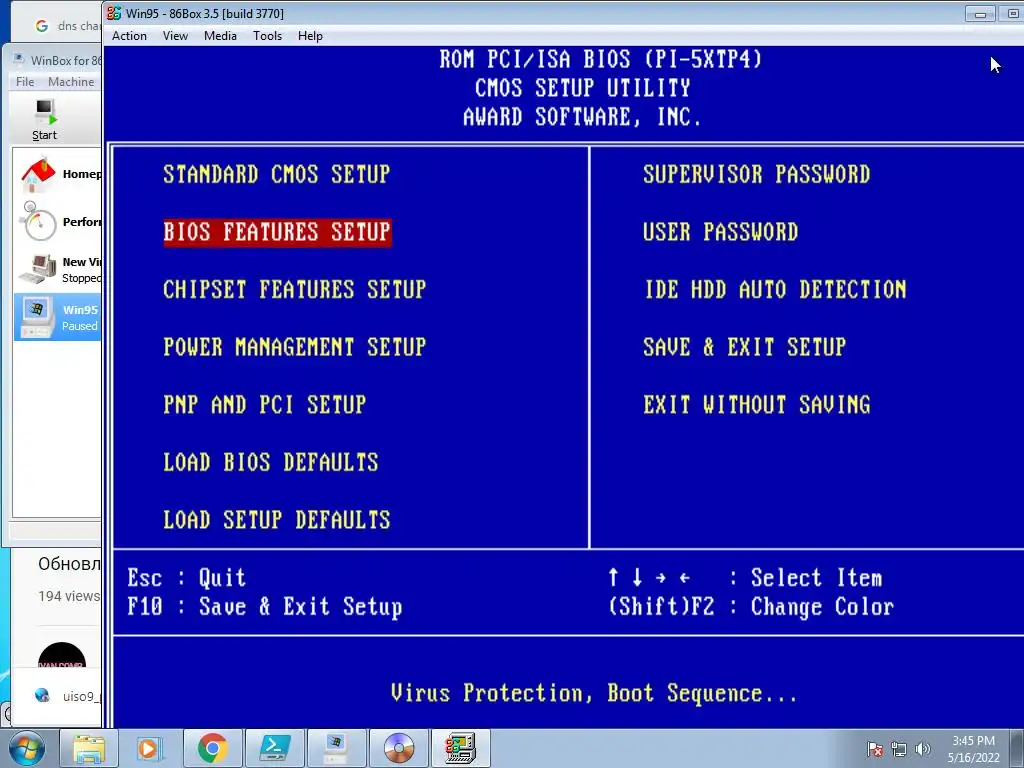Viewport: 1024px width, 768px height.
Task: Open the View menu in 86Box
Action: tap(175, 36)
